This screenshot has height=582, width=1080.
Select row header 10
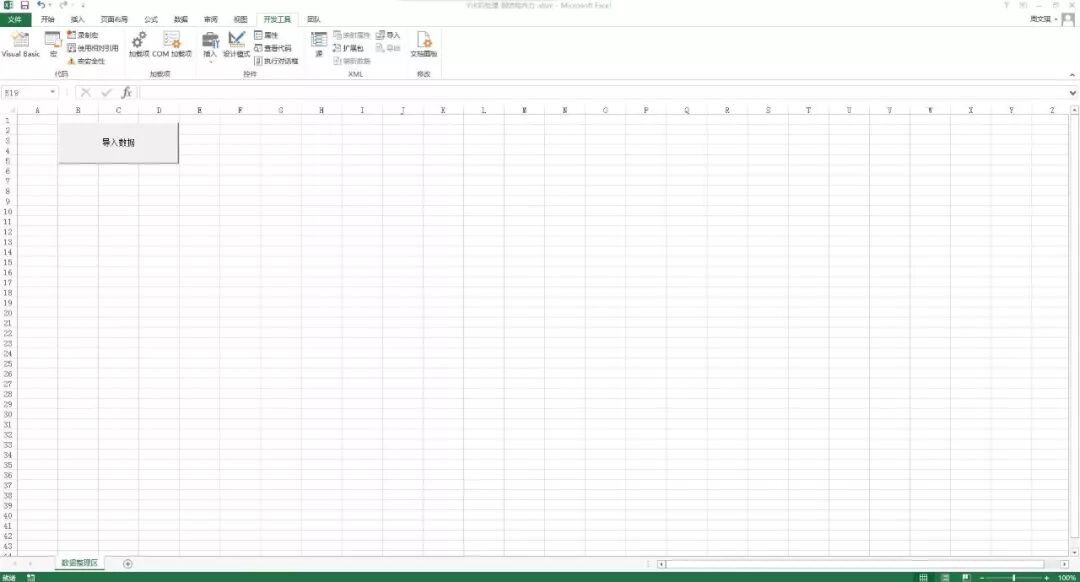tap(8, 211)
